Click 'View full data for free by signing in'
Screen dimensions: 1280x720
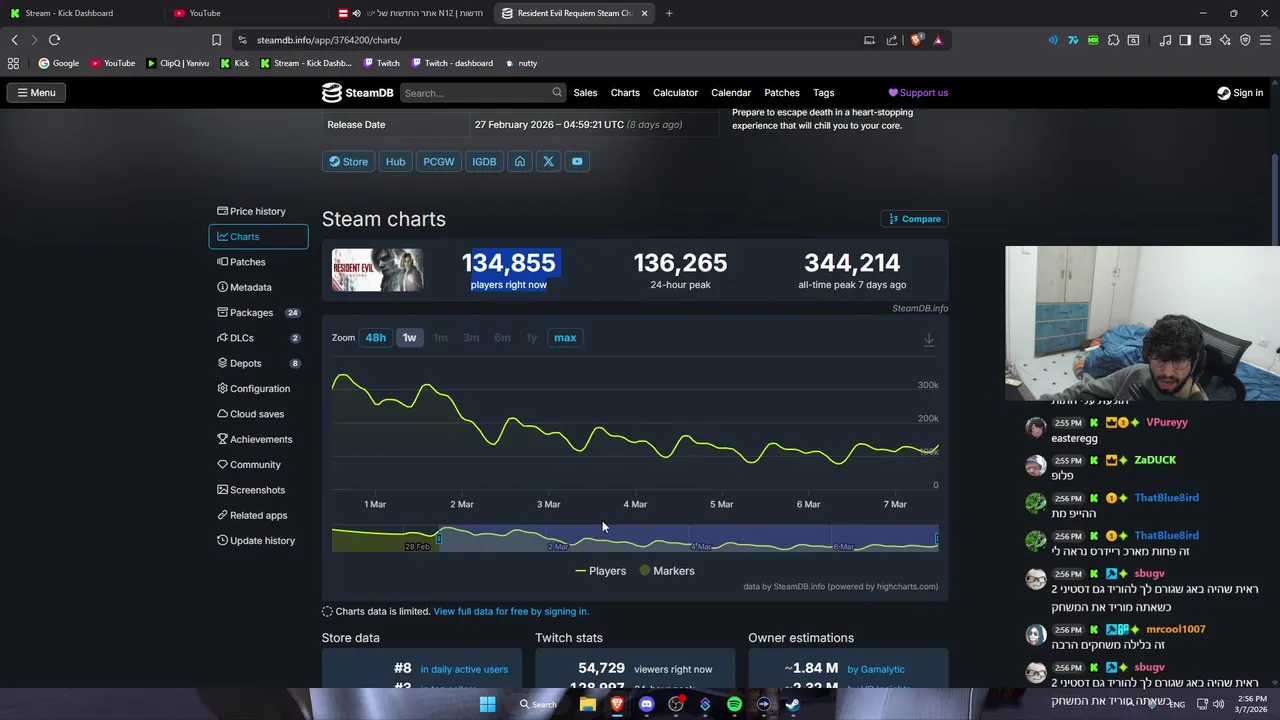click(511, 611)
